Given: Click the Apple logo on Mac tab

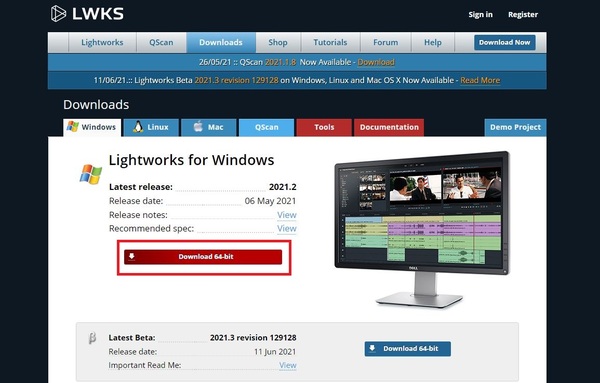Looking at the screenshot, I should (x=198, y=126).
